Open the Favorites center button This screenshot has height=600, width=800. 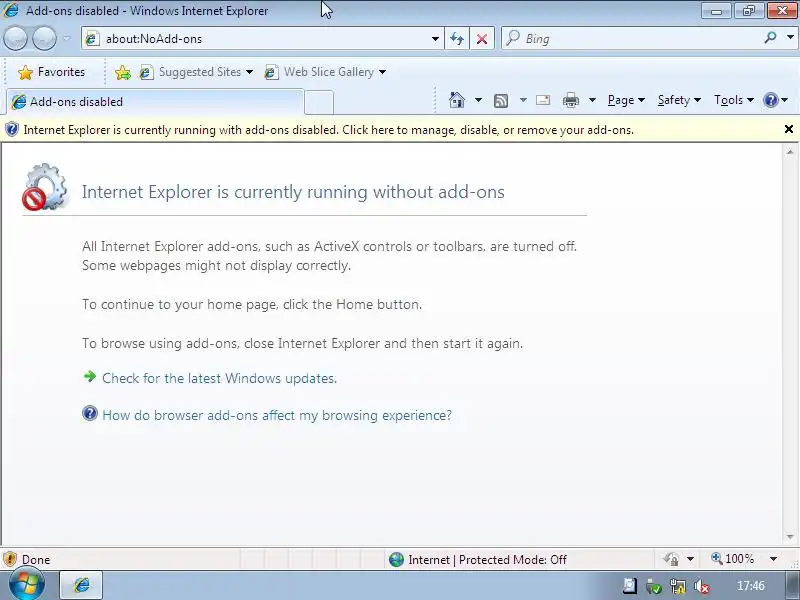click(52, 72)
